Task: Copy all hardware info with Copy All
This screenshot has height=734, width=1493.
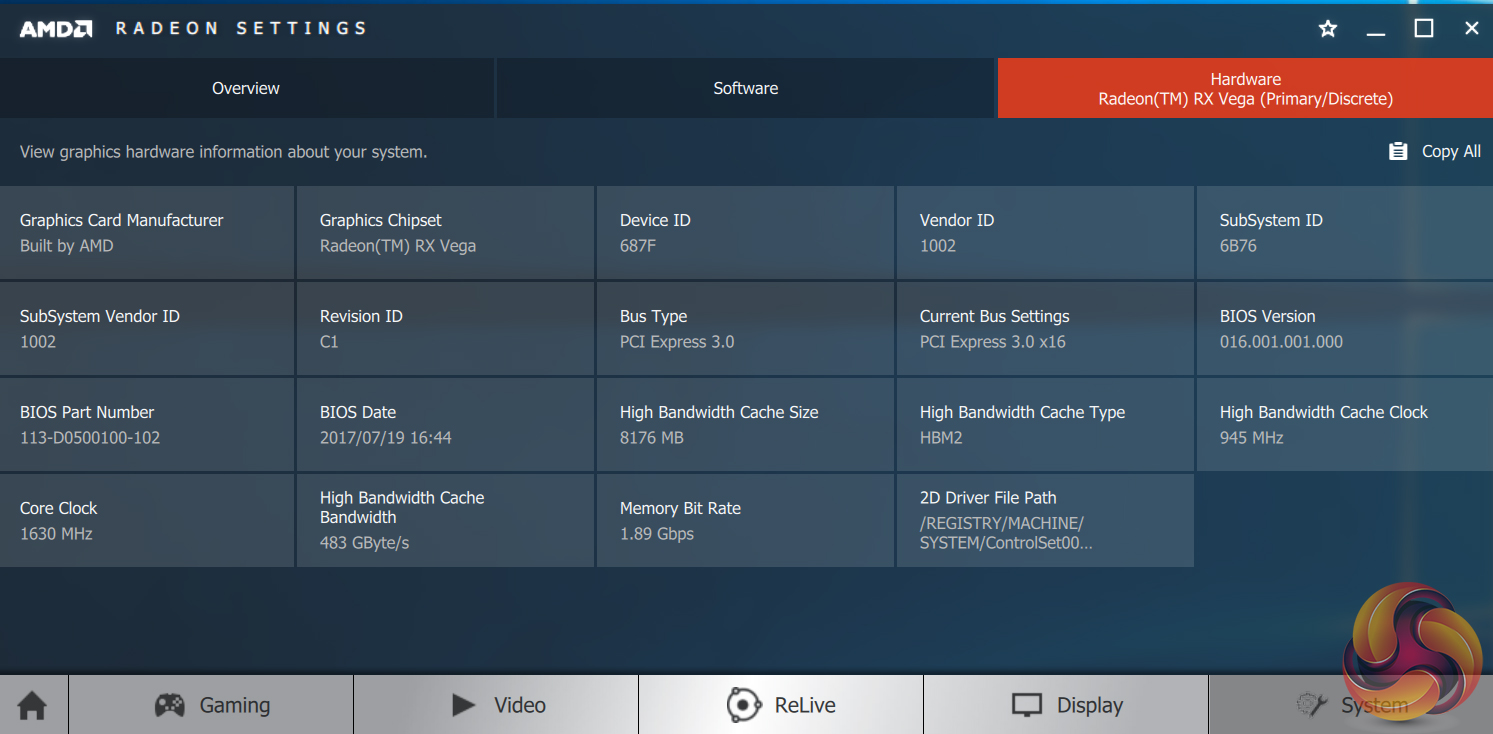Action: pos(1435,151)
